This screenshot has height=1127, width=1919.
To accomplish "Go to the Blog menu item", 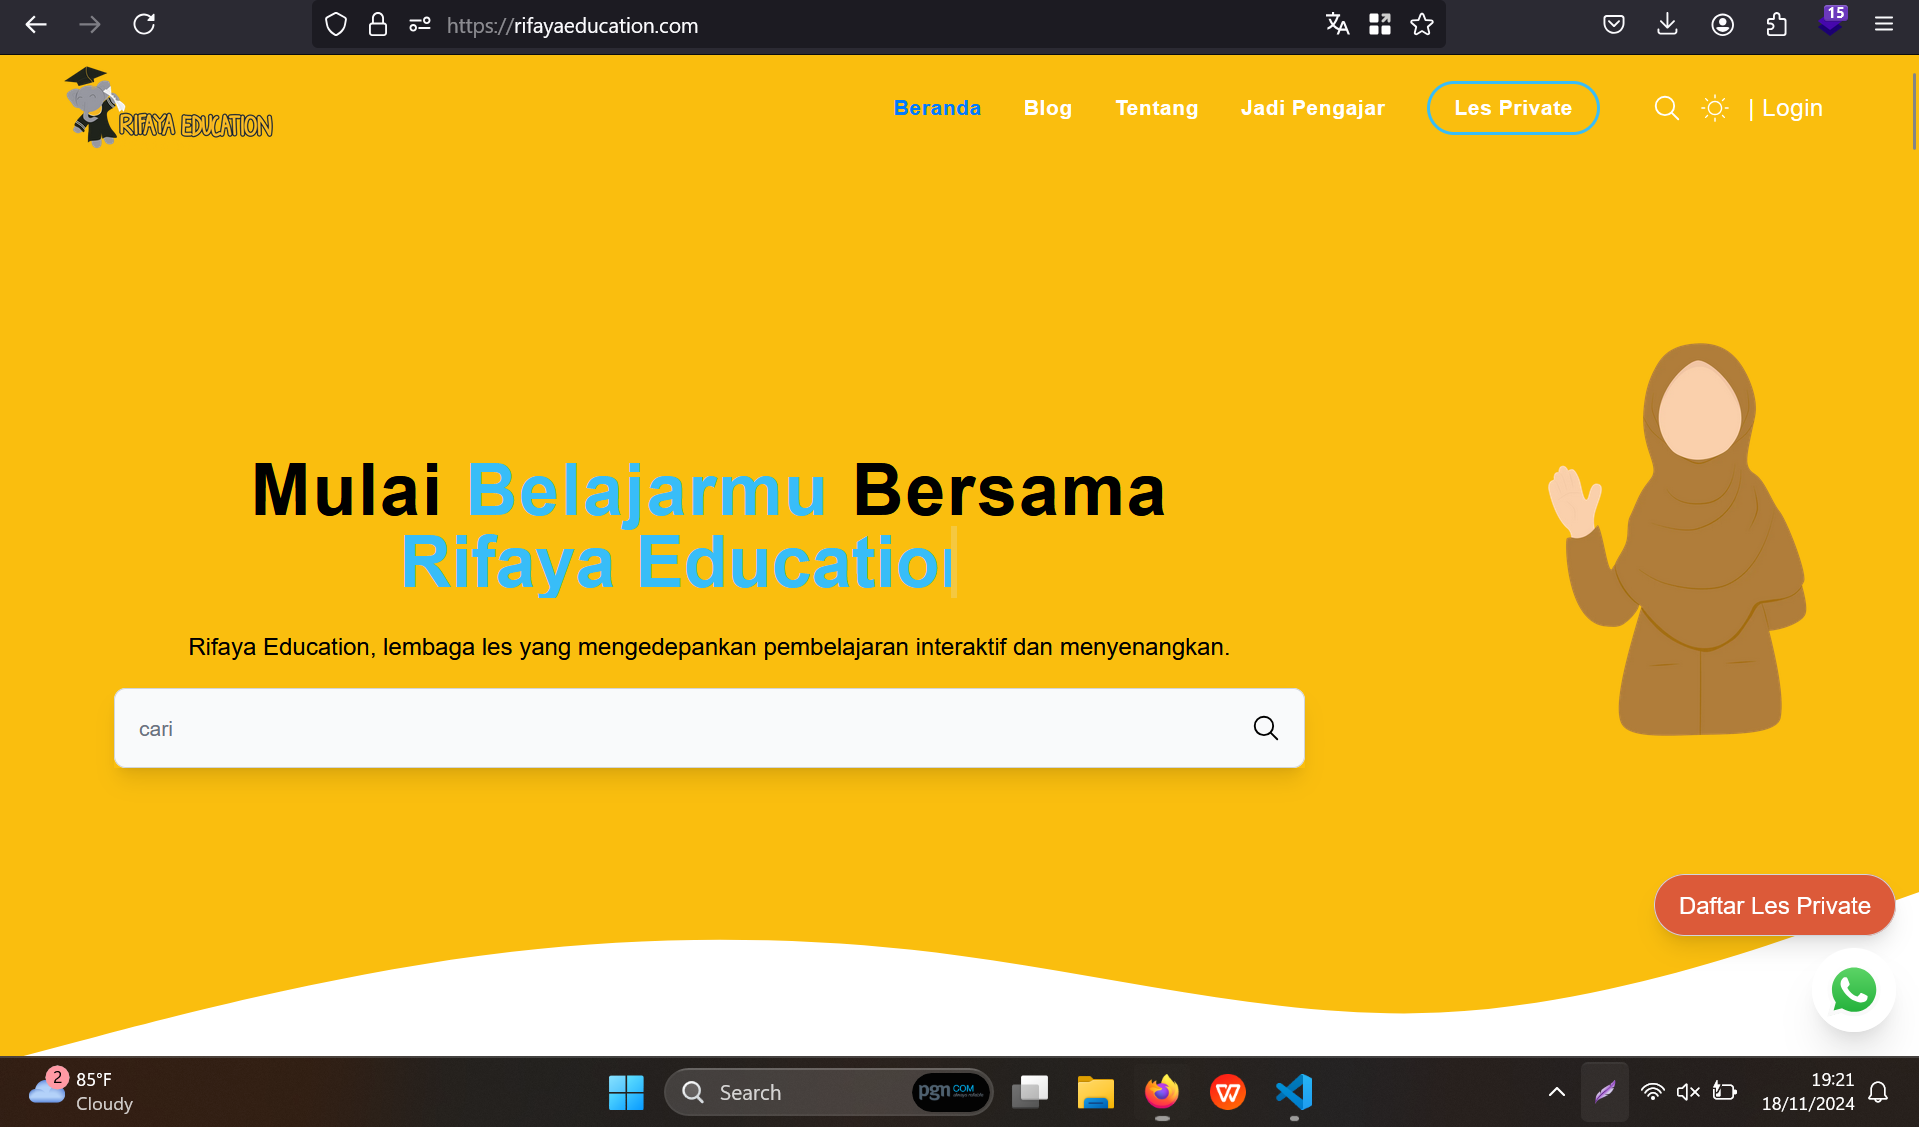I will tap(1047, 108).
